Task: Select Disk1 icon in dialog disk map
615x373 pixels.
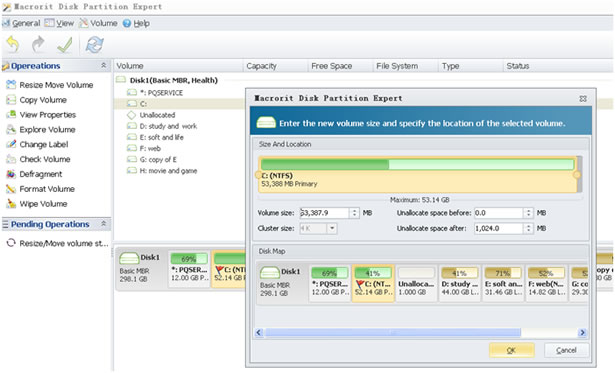Action: pos(269,272)
